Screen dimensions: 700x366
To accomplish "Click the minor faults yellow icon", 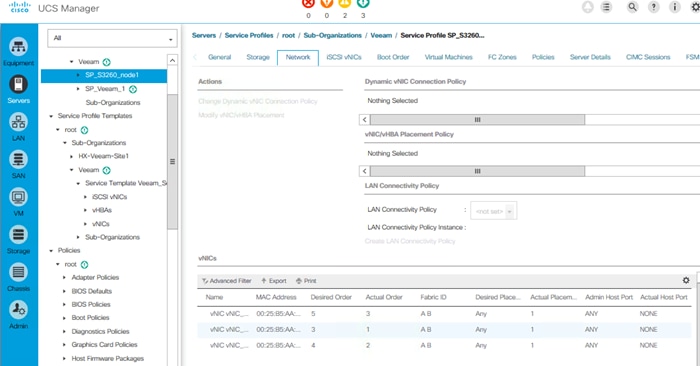I will (x=345, y=4).
